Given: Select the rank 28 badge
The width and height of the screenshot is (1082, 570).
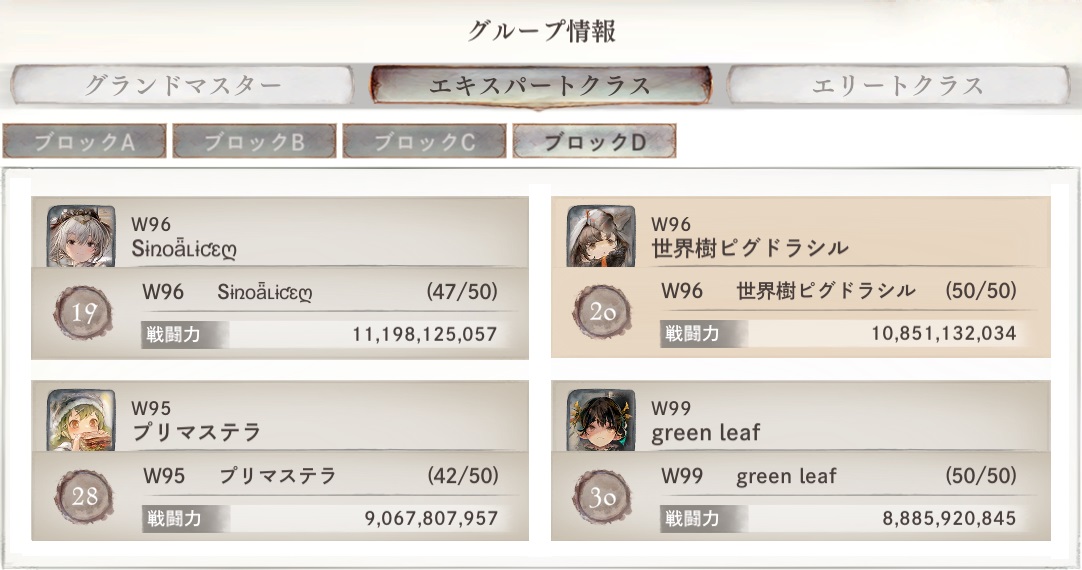Looking at the screenshot, I should (84, 497).
